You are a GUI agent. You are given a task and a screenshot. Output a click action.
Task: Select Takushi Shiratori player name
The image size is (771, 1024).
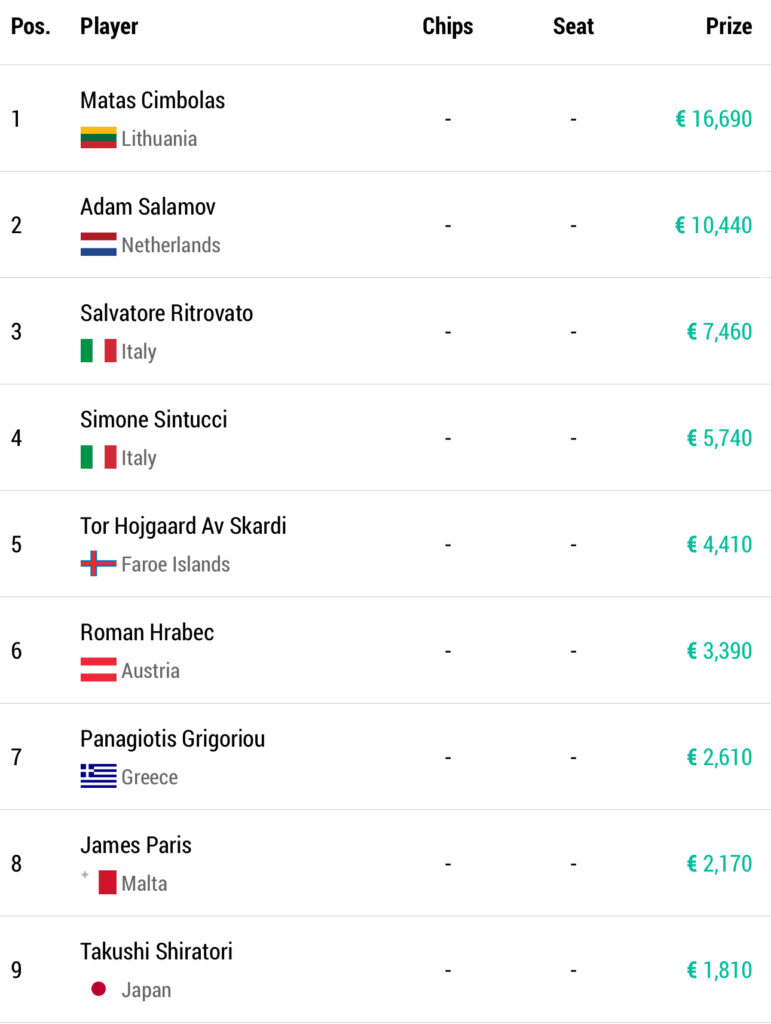(156, 951)
